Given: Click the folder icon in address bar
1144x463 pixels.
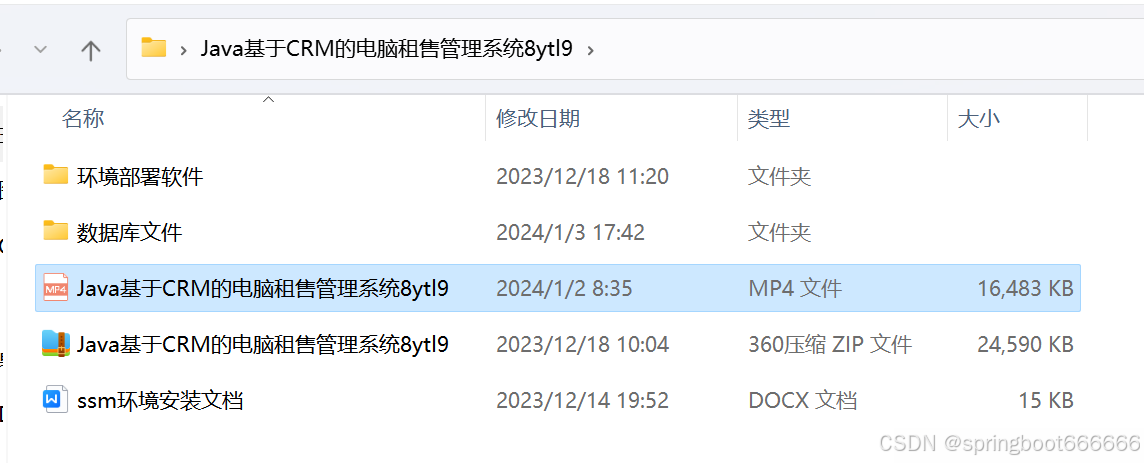Looking at the screenshot, I should pos(154,49).
